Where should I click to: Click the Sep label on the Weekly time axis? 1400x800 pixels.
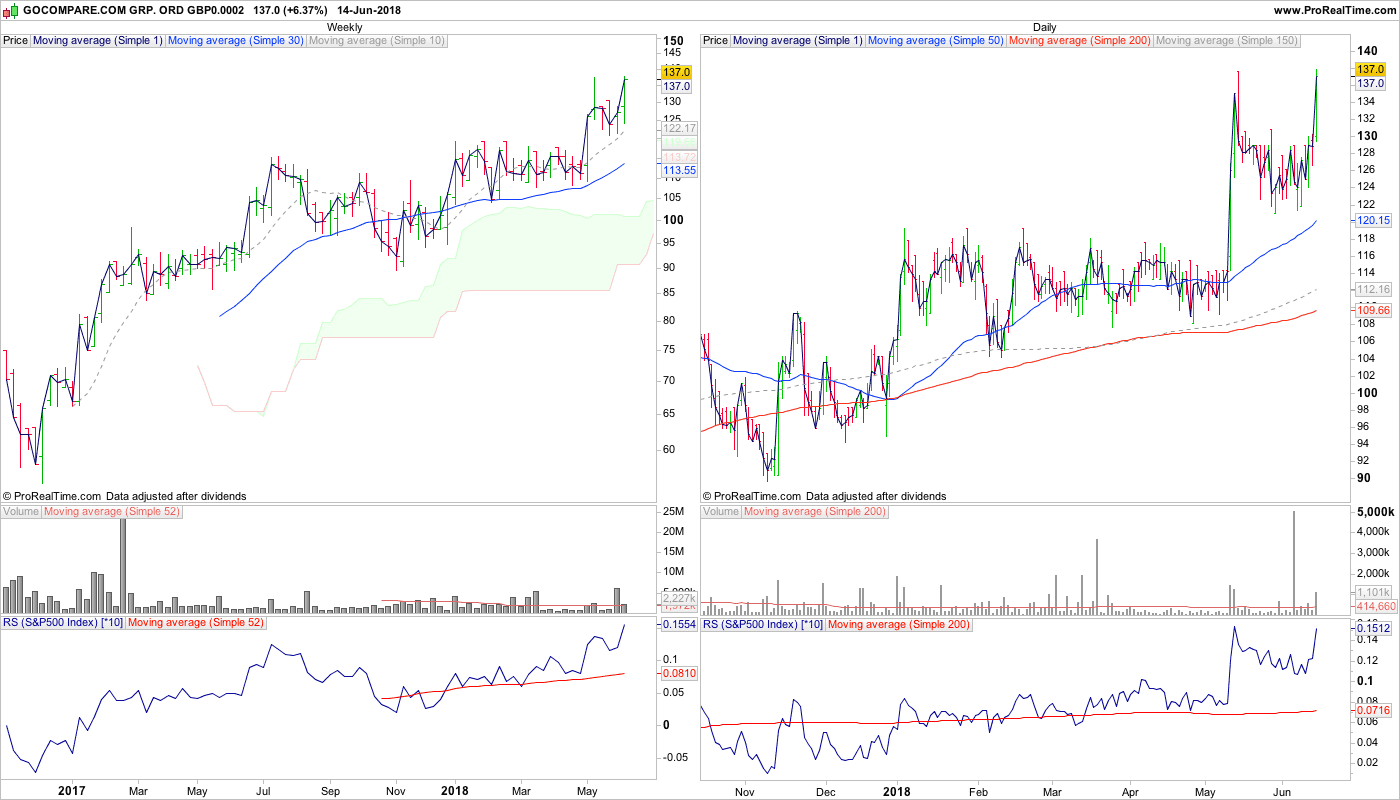coord(331,790)
